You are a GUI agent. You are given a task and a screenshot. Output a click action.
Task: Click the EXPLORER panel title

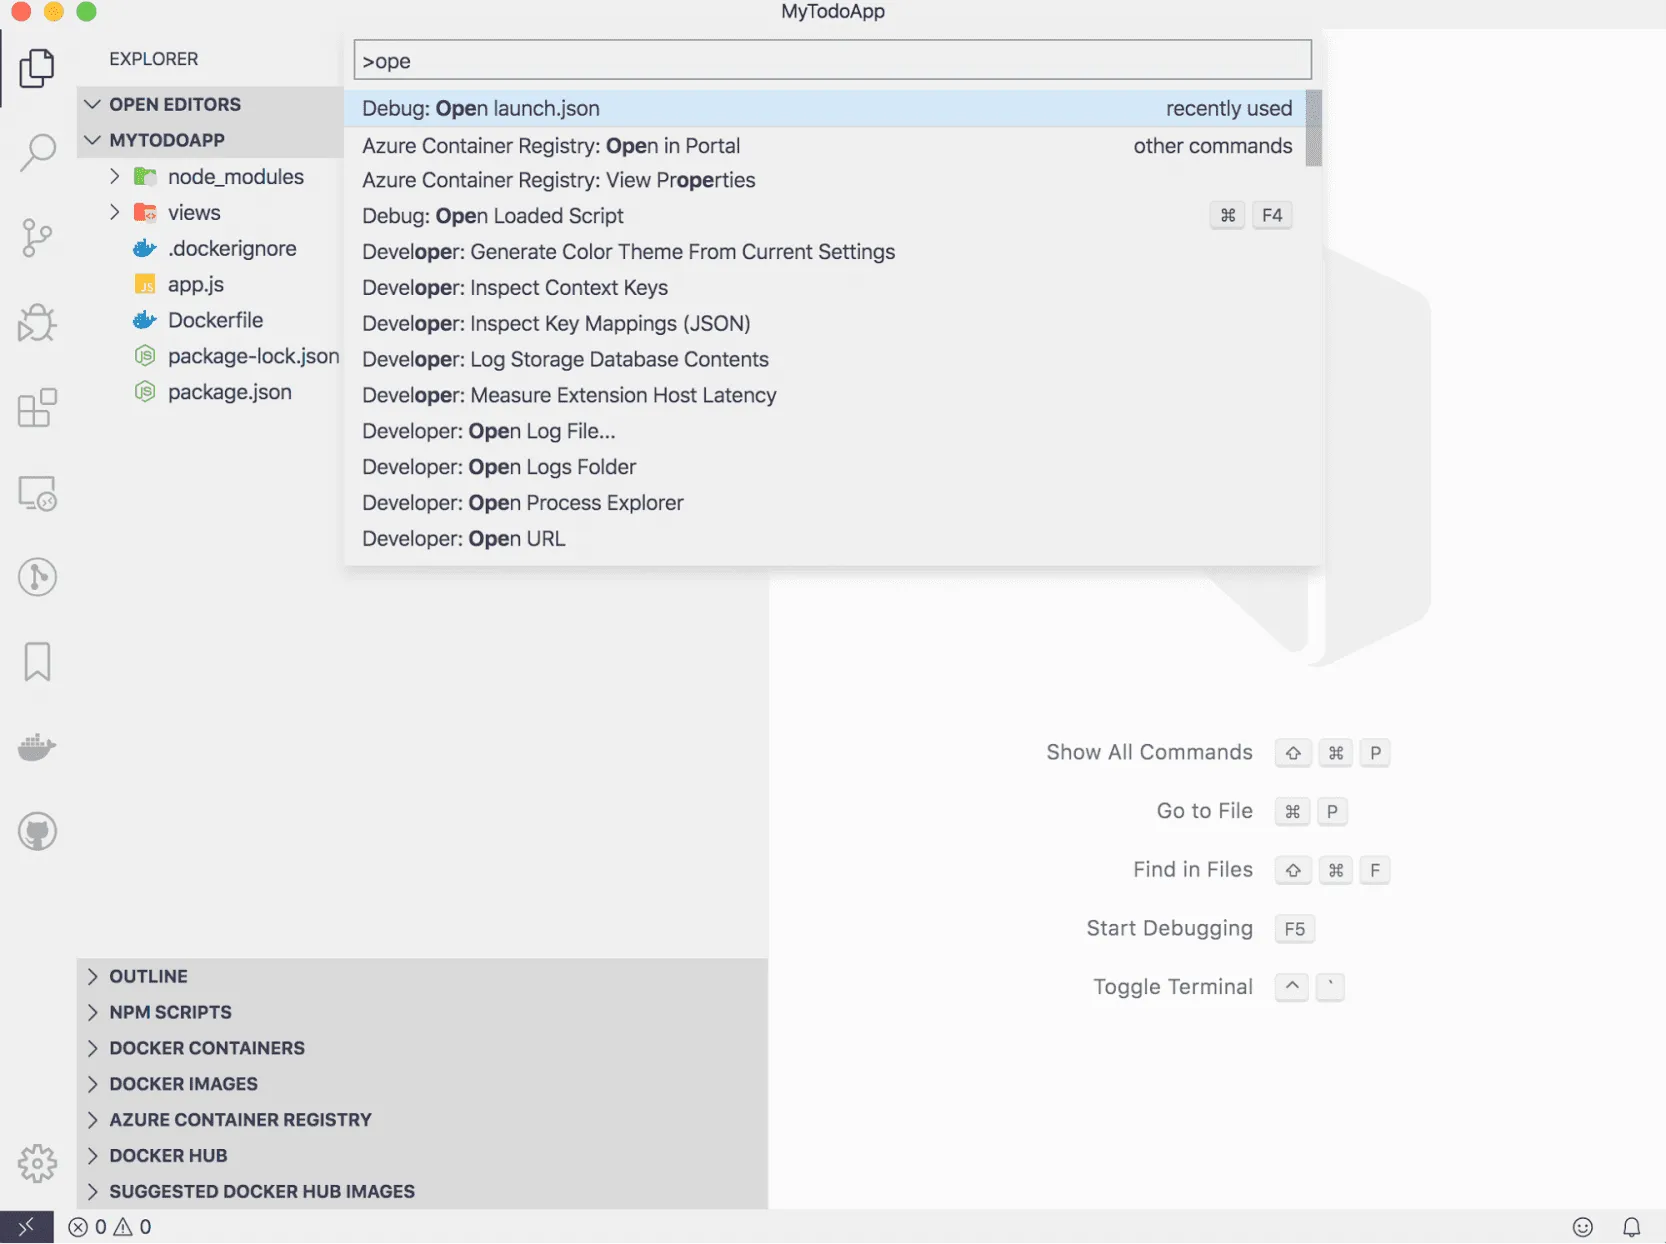click(x=154, y=59)
